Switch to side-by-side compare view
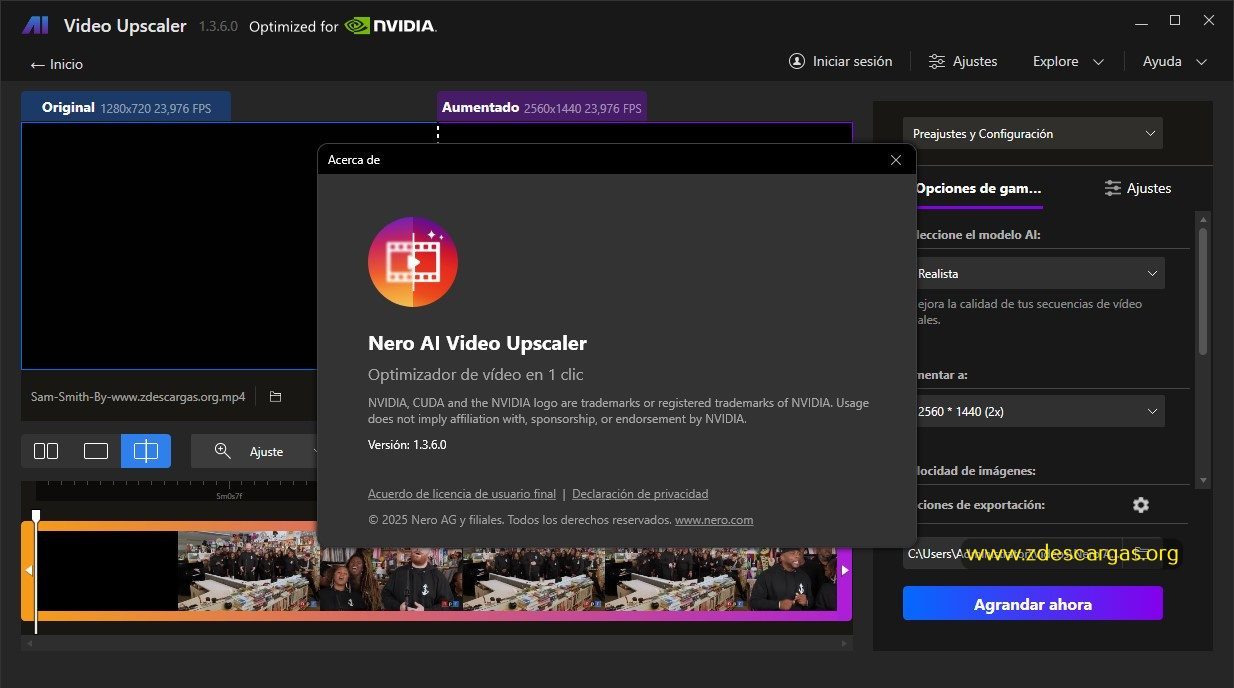The image size is (1234, 688). [x=46, y=451]
